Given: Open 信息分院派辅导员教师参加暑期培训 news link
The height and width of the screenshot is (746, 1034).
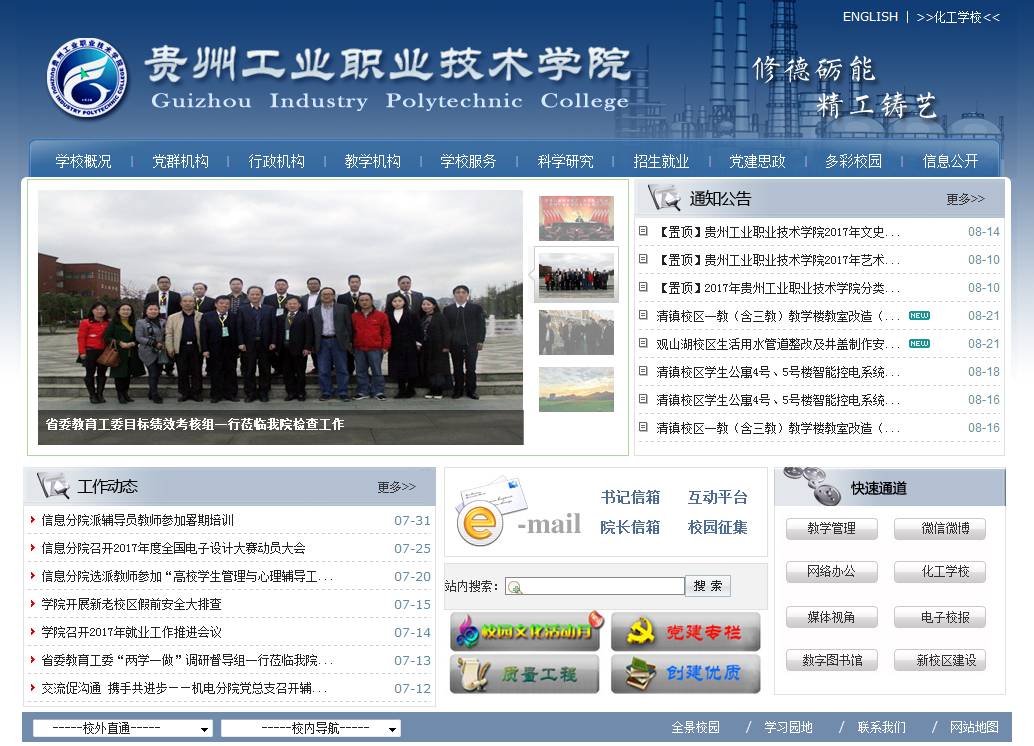Looking at the screenshot, I should coord(138,520).
